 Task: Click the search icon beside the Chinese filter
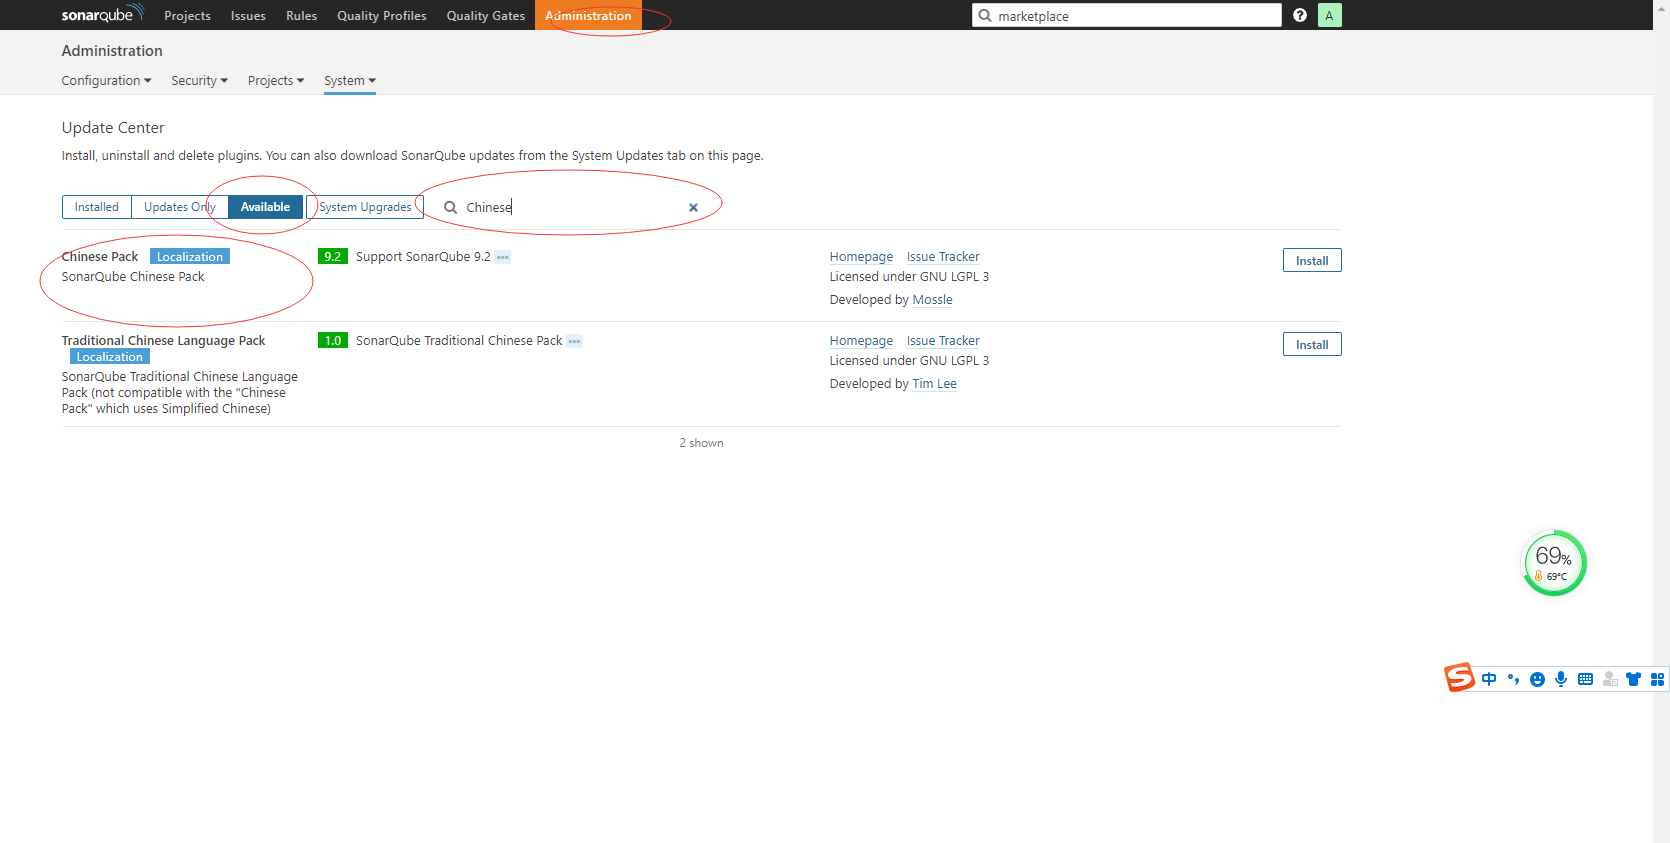point(451,207)
